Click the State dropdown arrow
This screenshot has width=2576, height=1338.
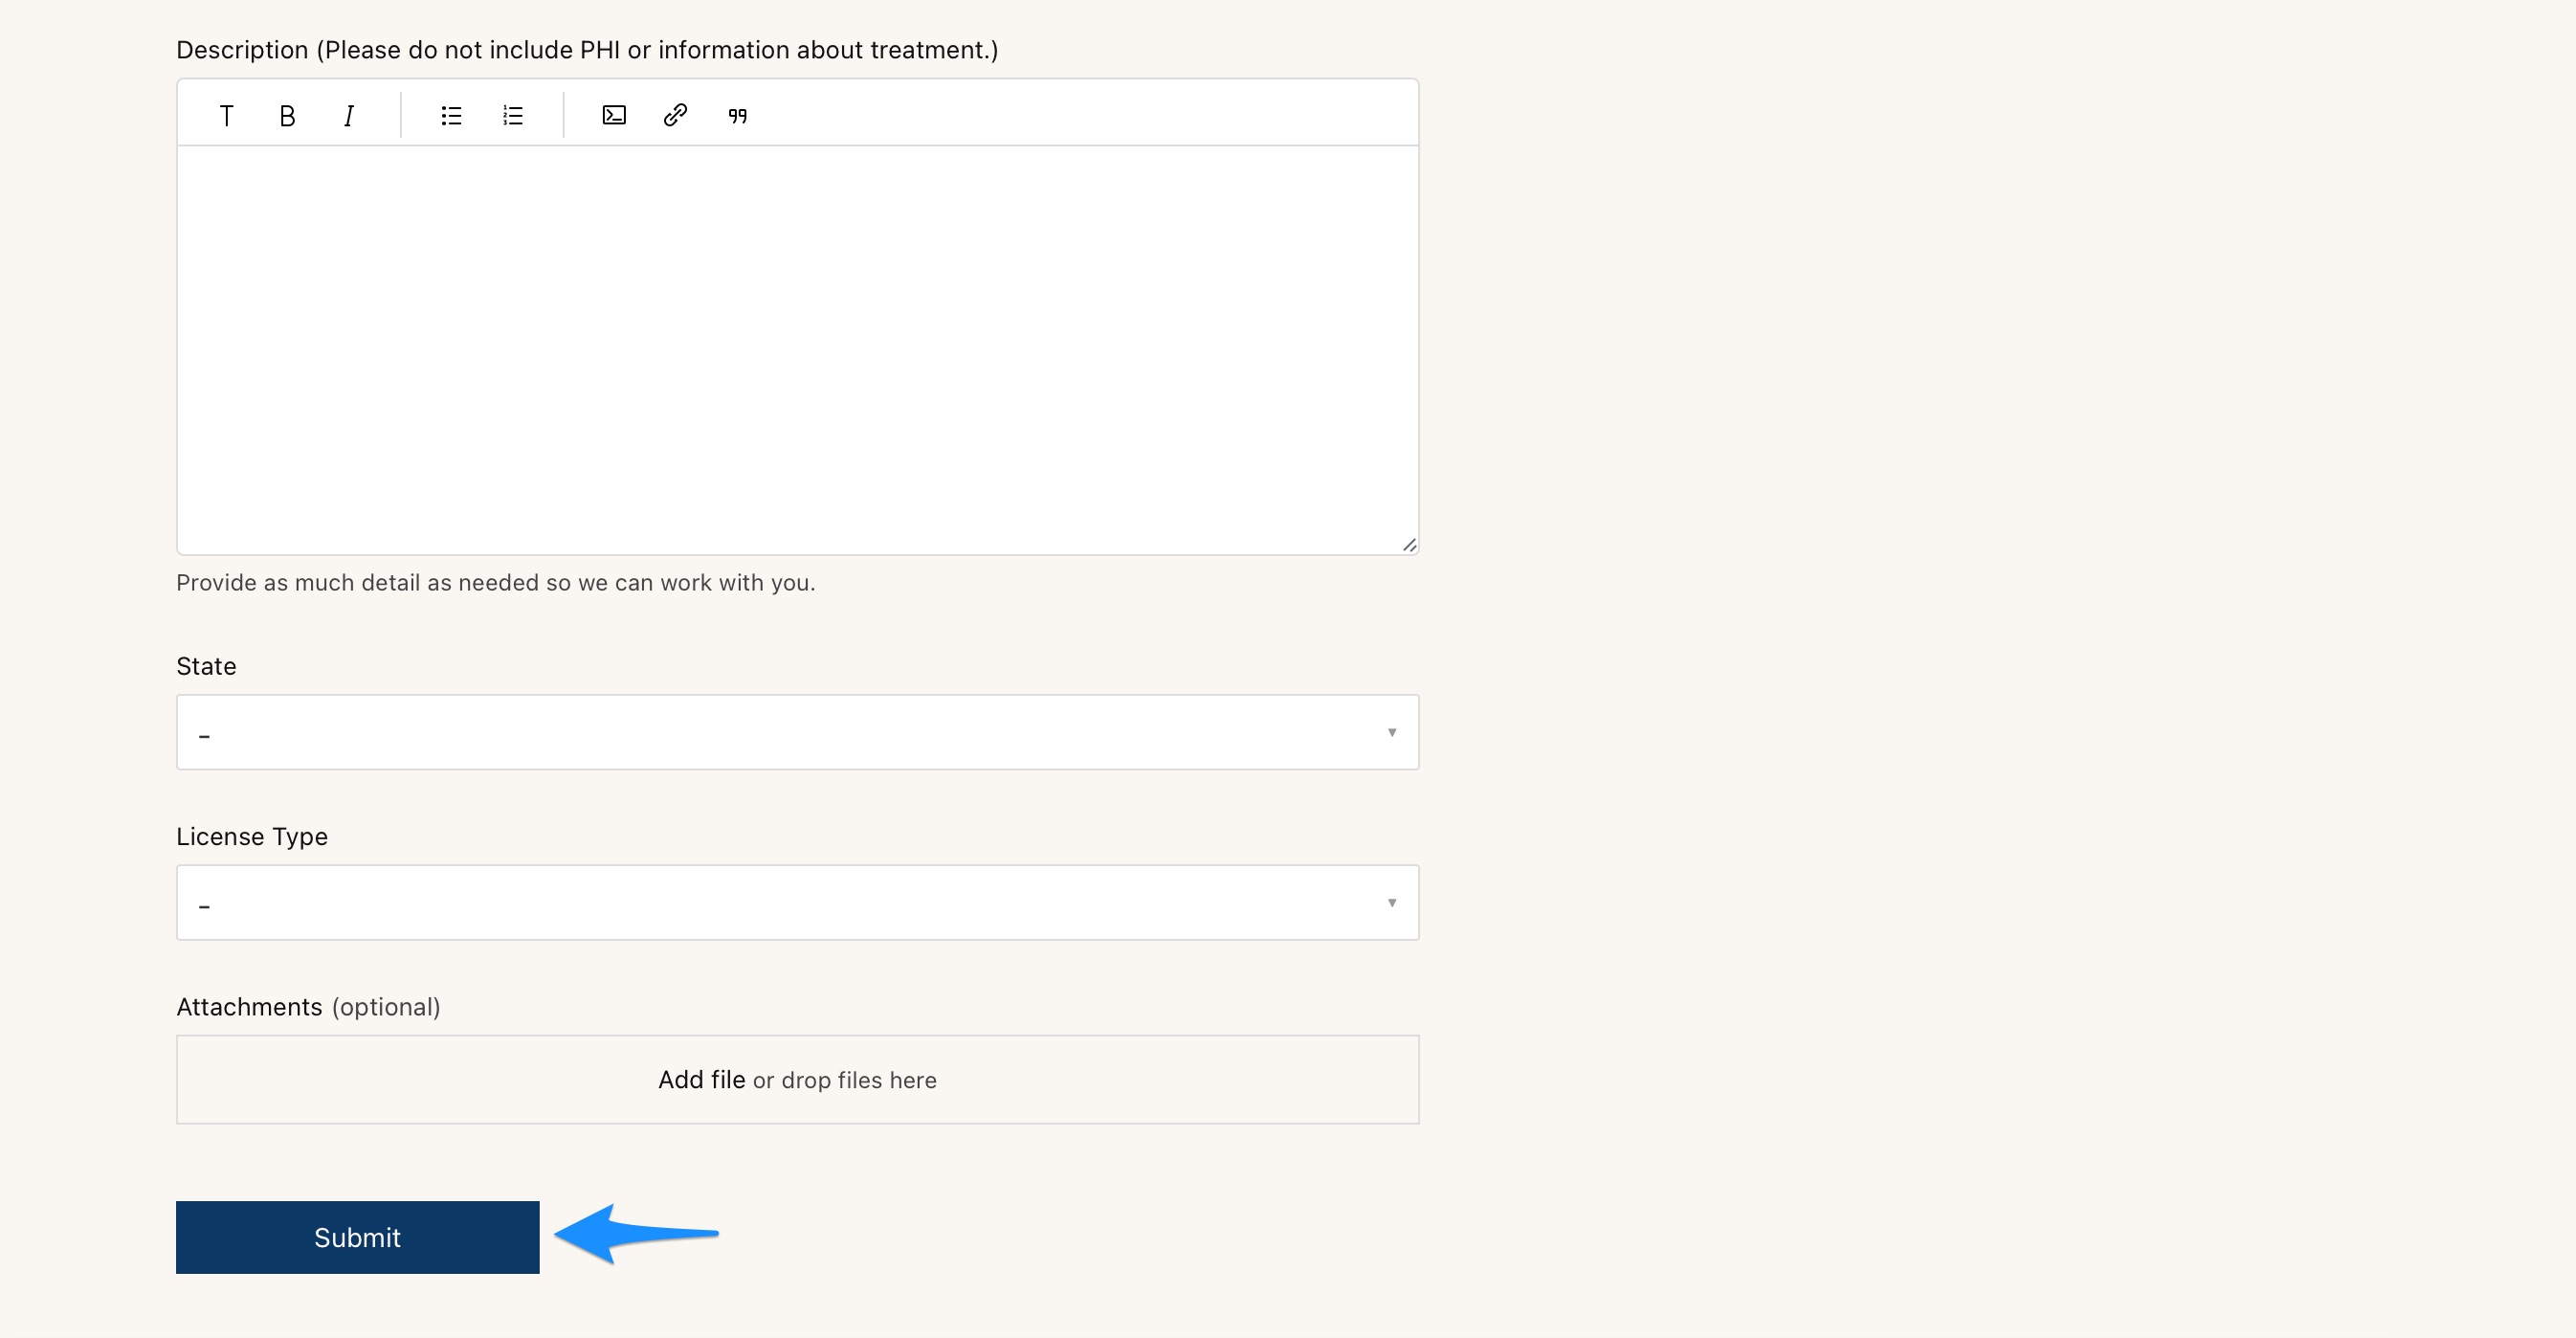[x=1391, y=733]
